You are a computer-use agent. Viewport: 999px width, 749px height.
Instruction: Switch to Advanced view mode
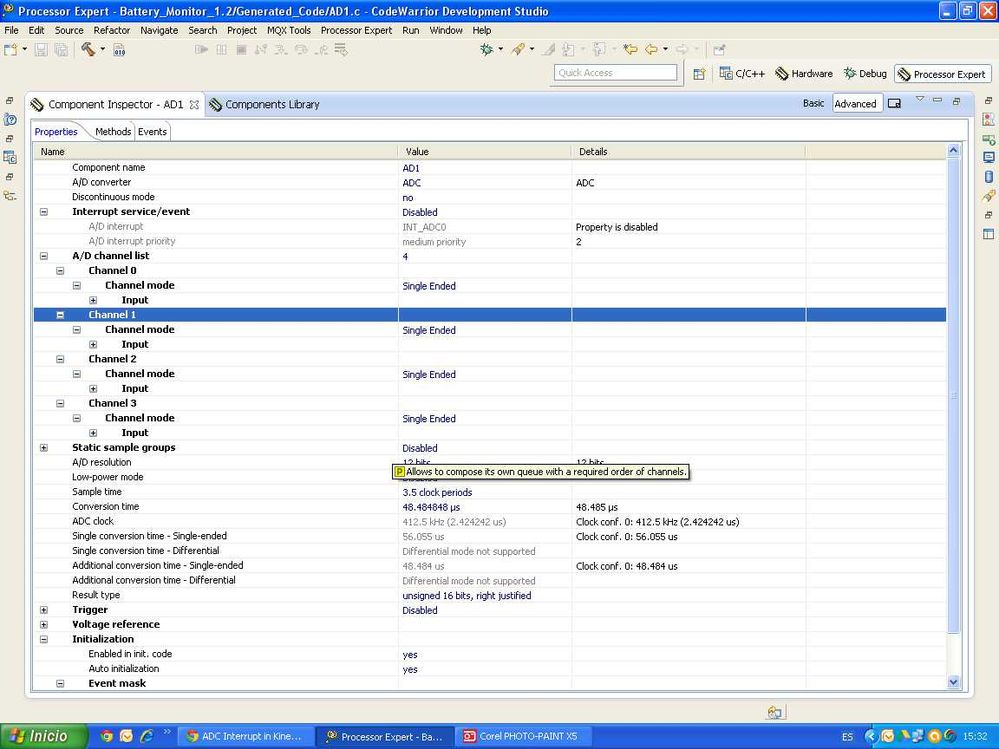click(856, 104)
